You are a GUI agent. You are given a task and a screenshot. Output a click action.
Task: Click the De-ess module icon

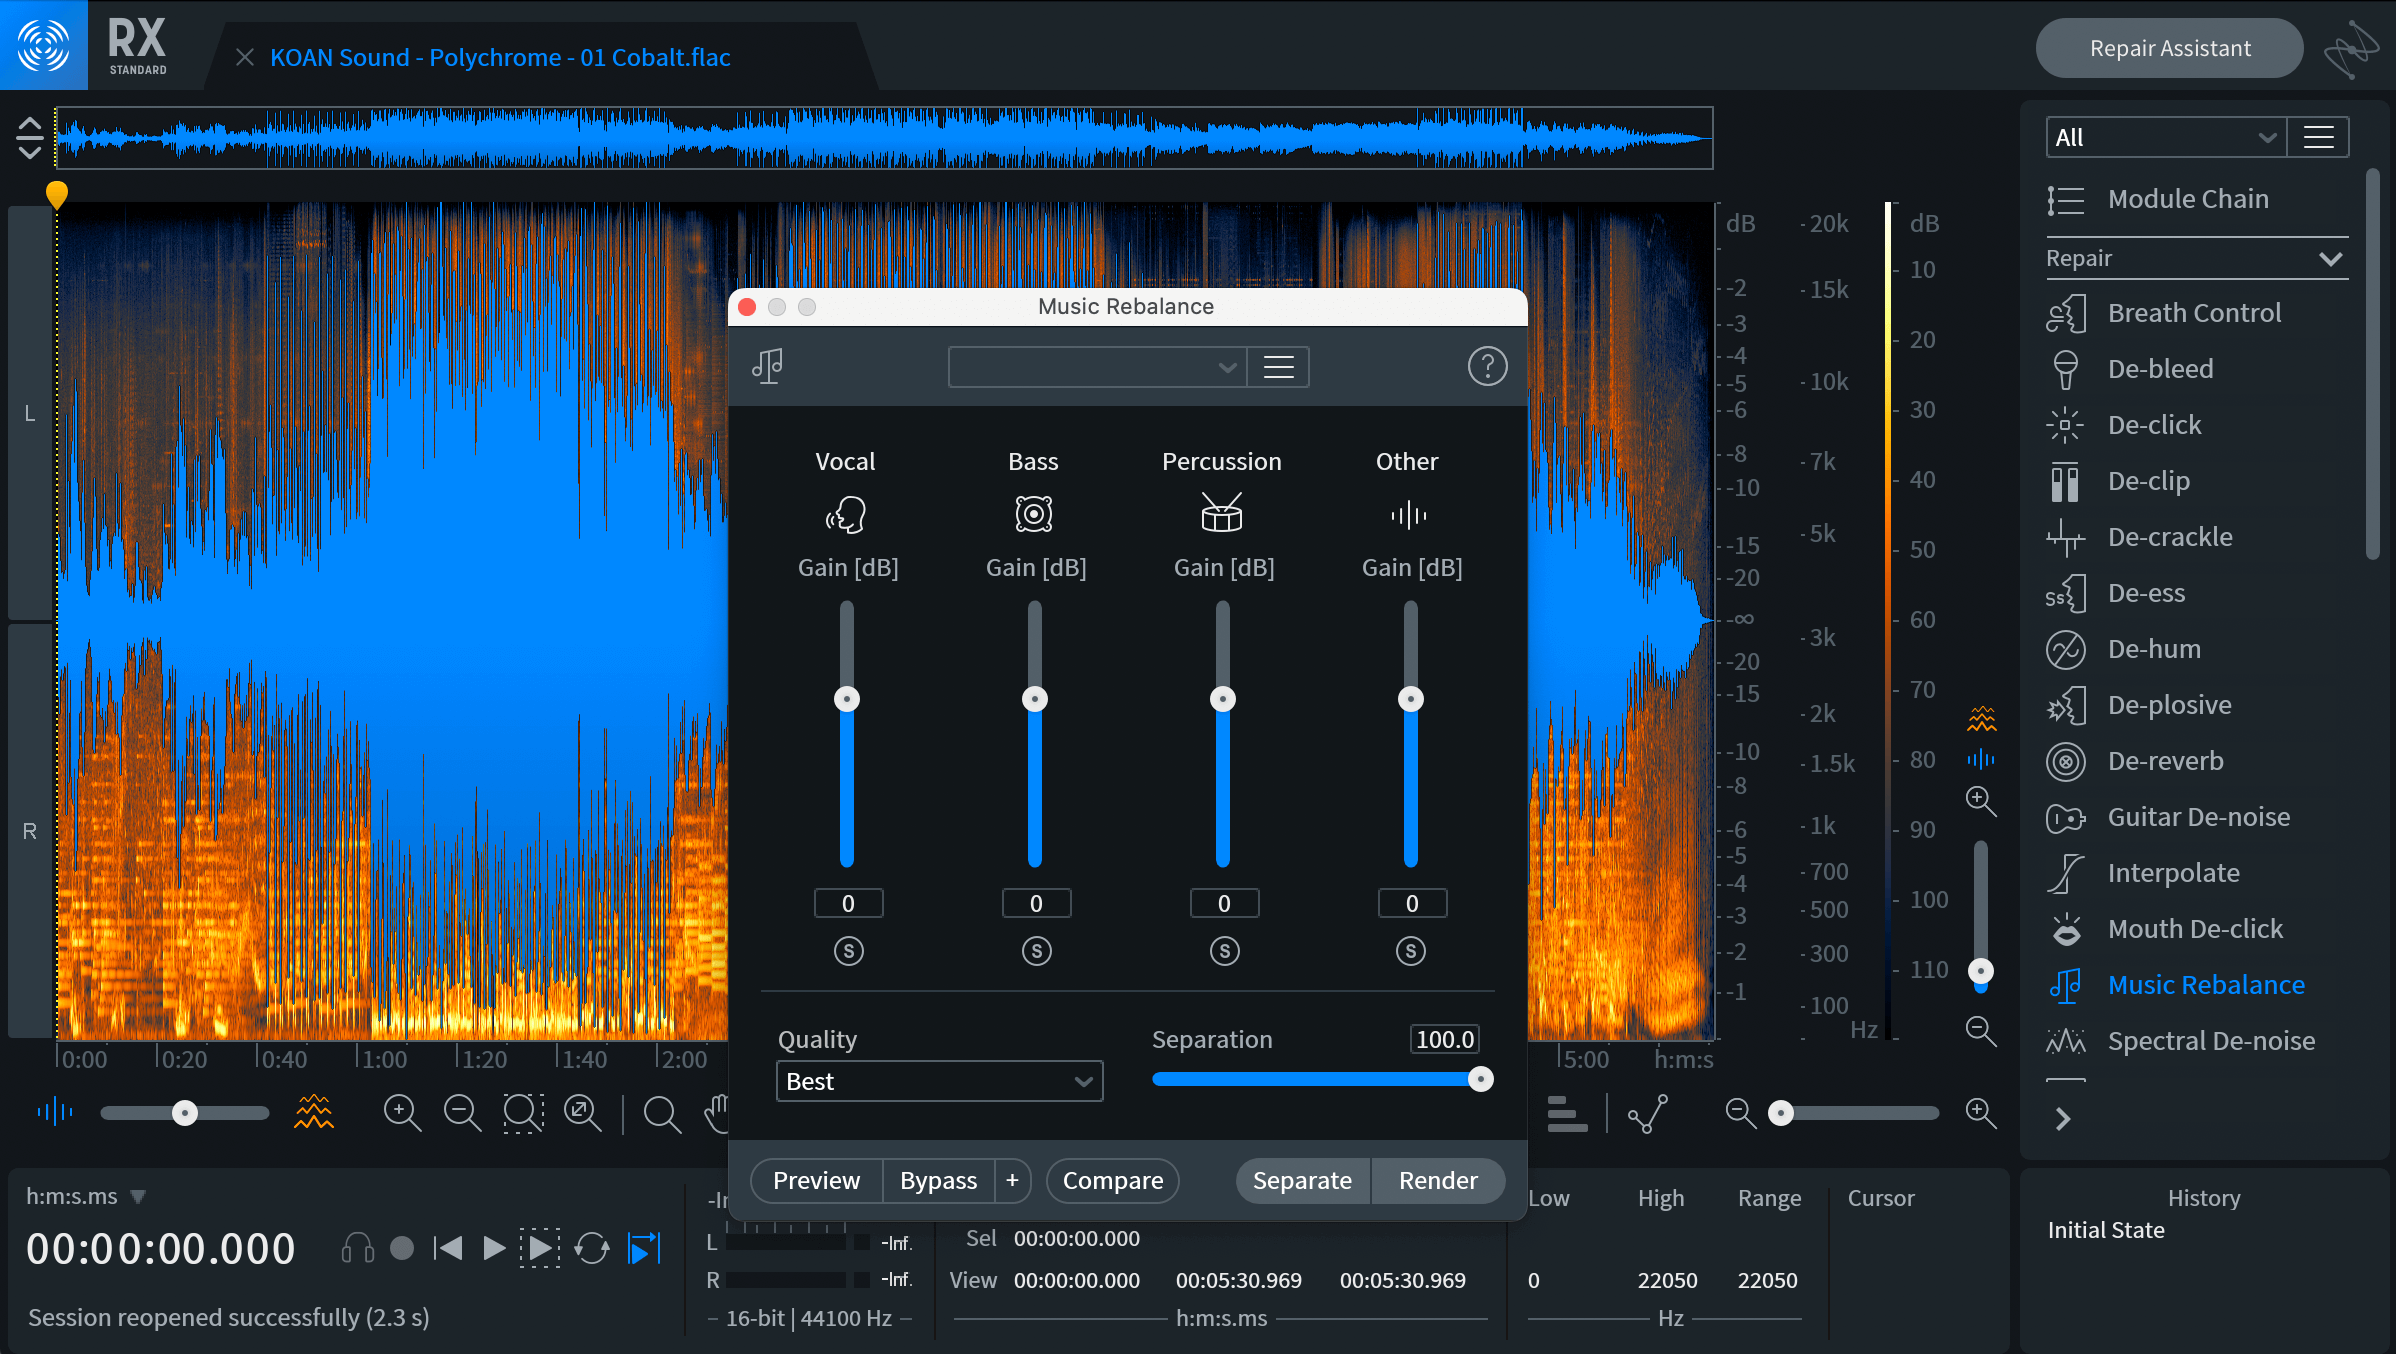2065,593
